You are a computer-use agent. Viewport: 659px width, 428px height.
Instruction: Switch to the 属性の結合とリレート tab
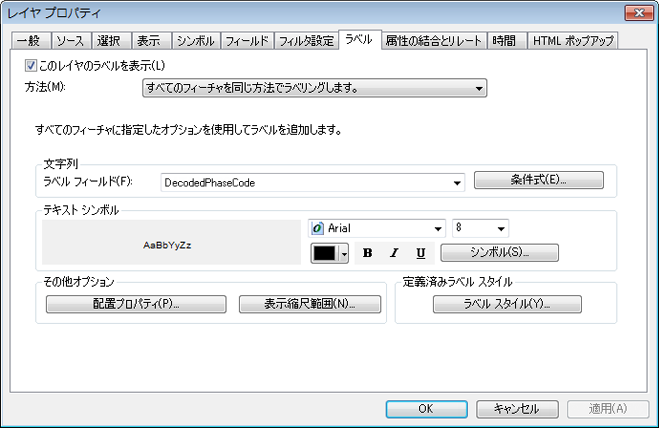pyautogui.click(x=434, y=41)
